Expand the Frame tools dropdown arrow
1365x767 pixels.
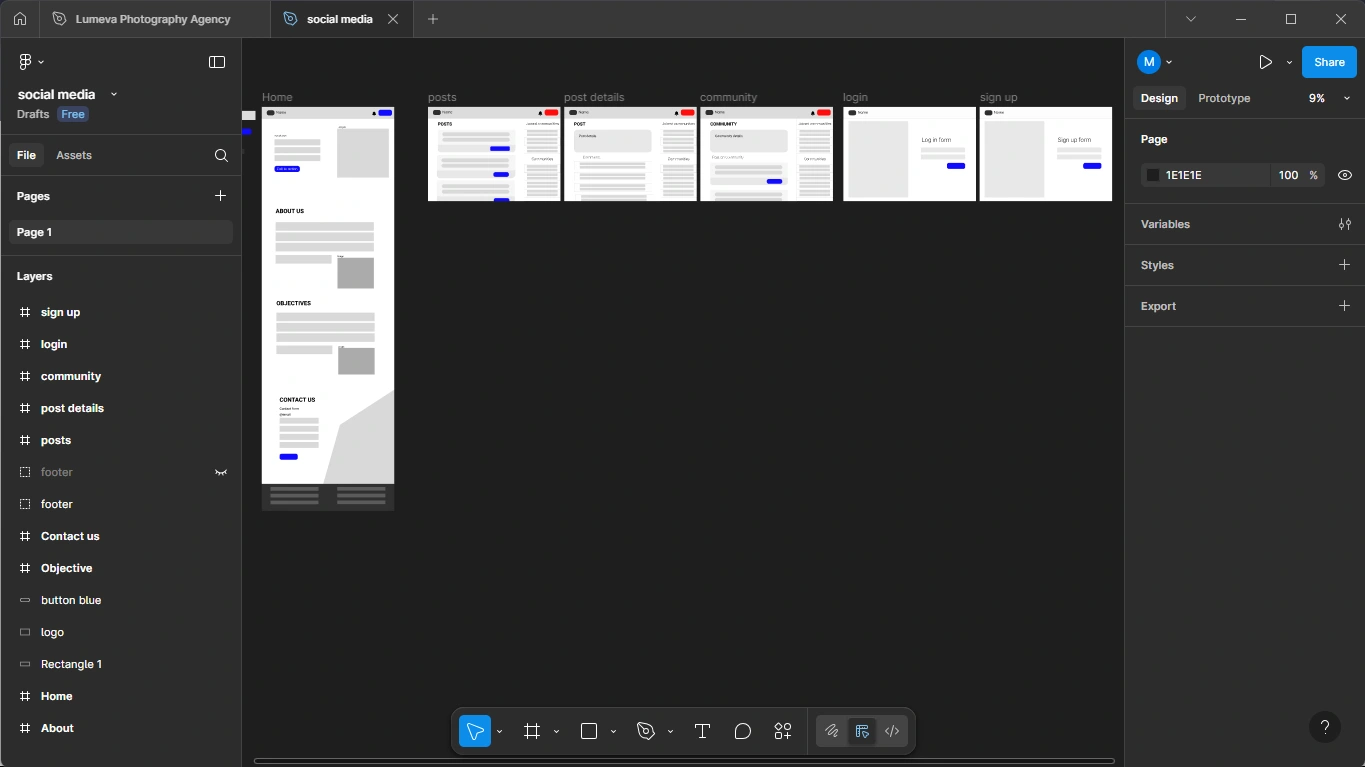pyautogui.click(x=556, y=732)
